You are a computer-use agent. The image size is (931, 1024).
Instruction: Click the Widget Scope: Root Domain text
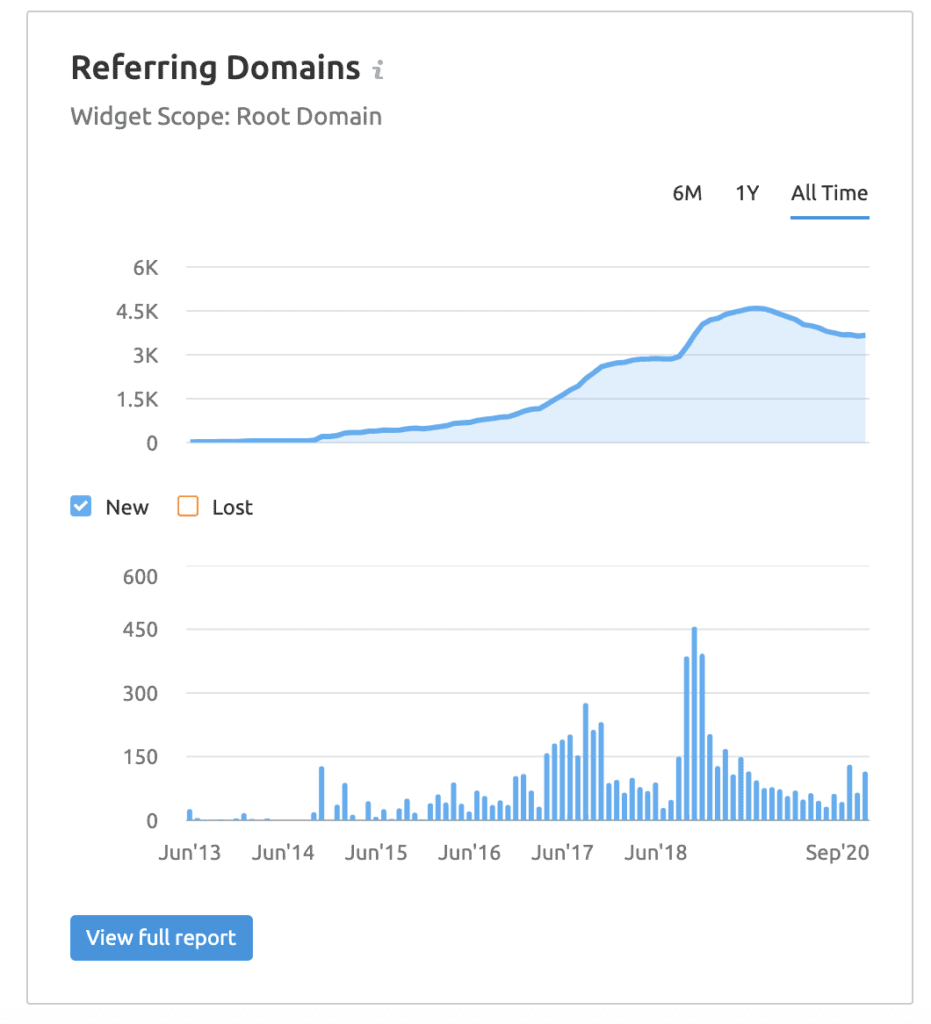point(226,117)
